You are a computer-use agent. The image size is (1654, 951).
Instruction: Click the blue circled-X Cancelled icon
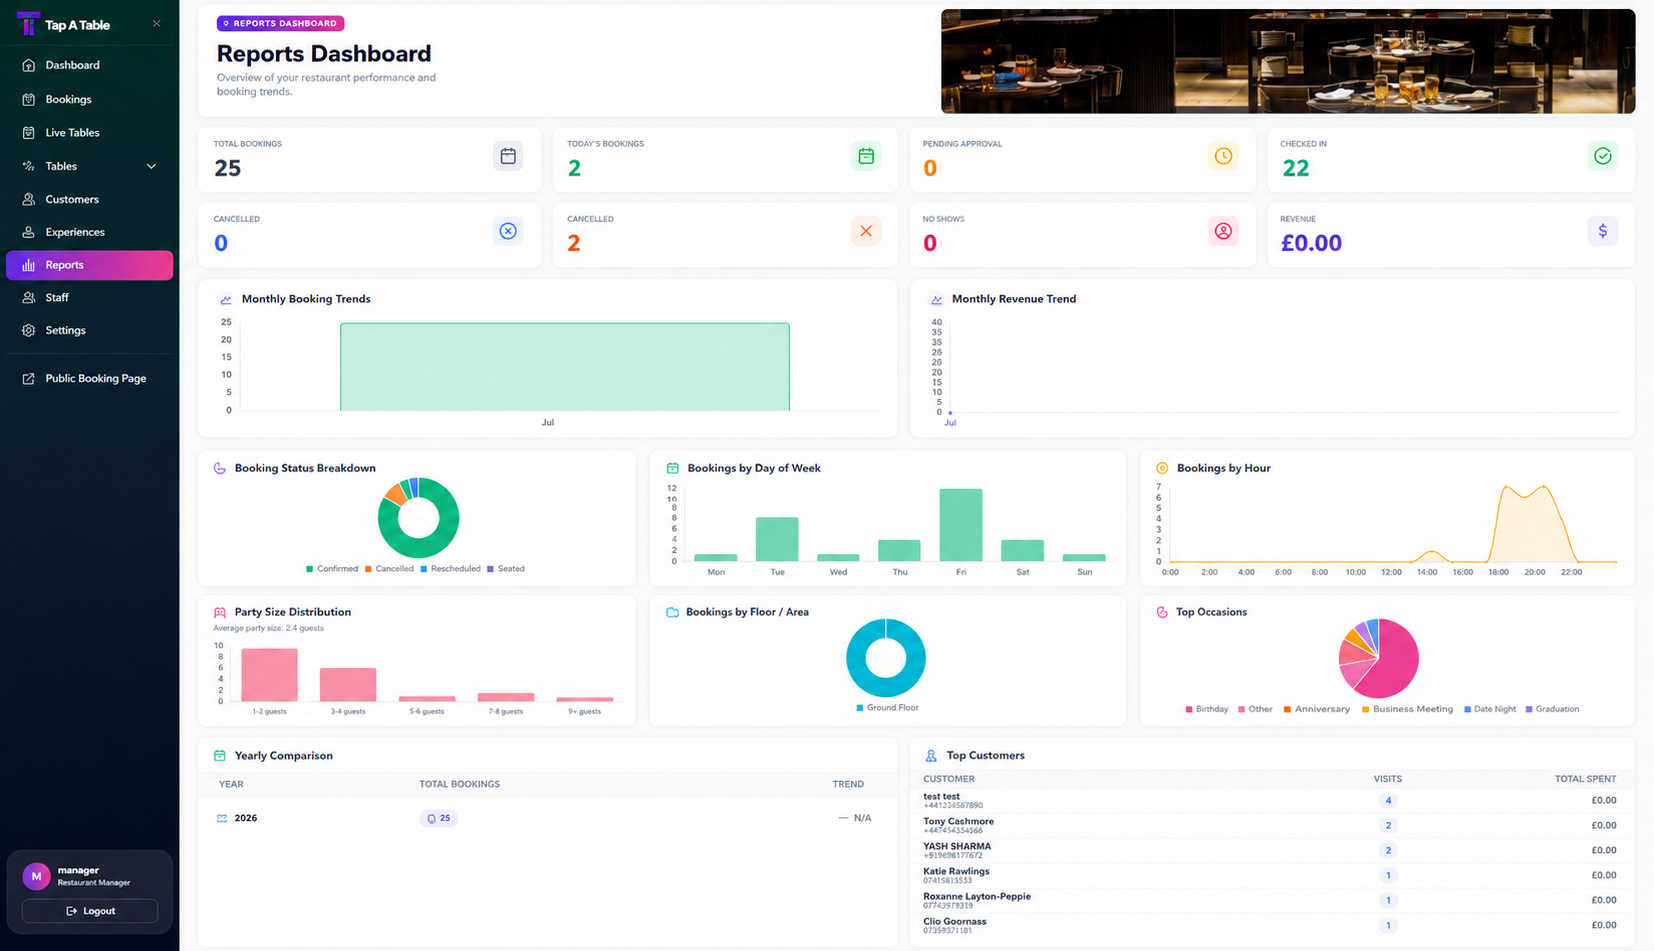pyautogui.click(x=508, y=231)
